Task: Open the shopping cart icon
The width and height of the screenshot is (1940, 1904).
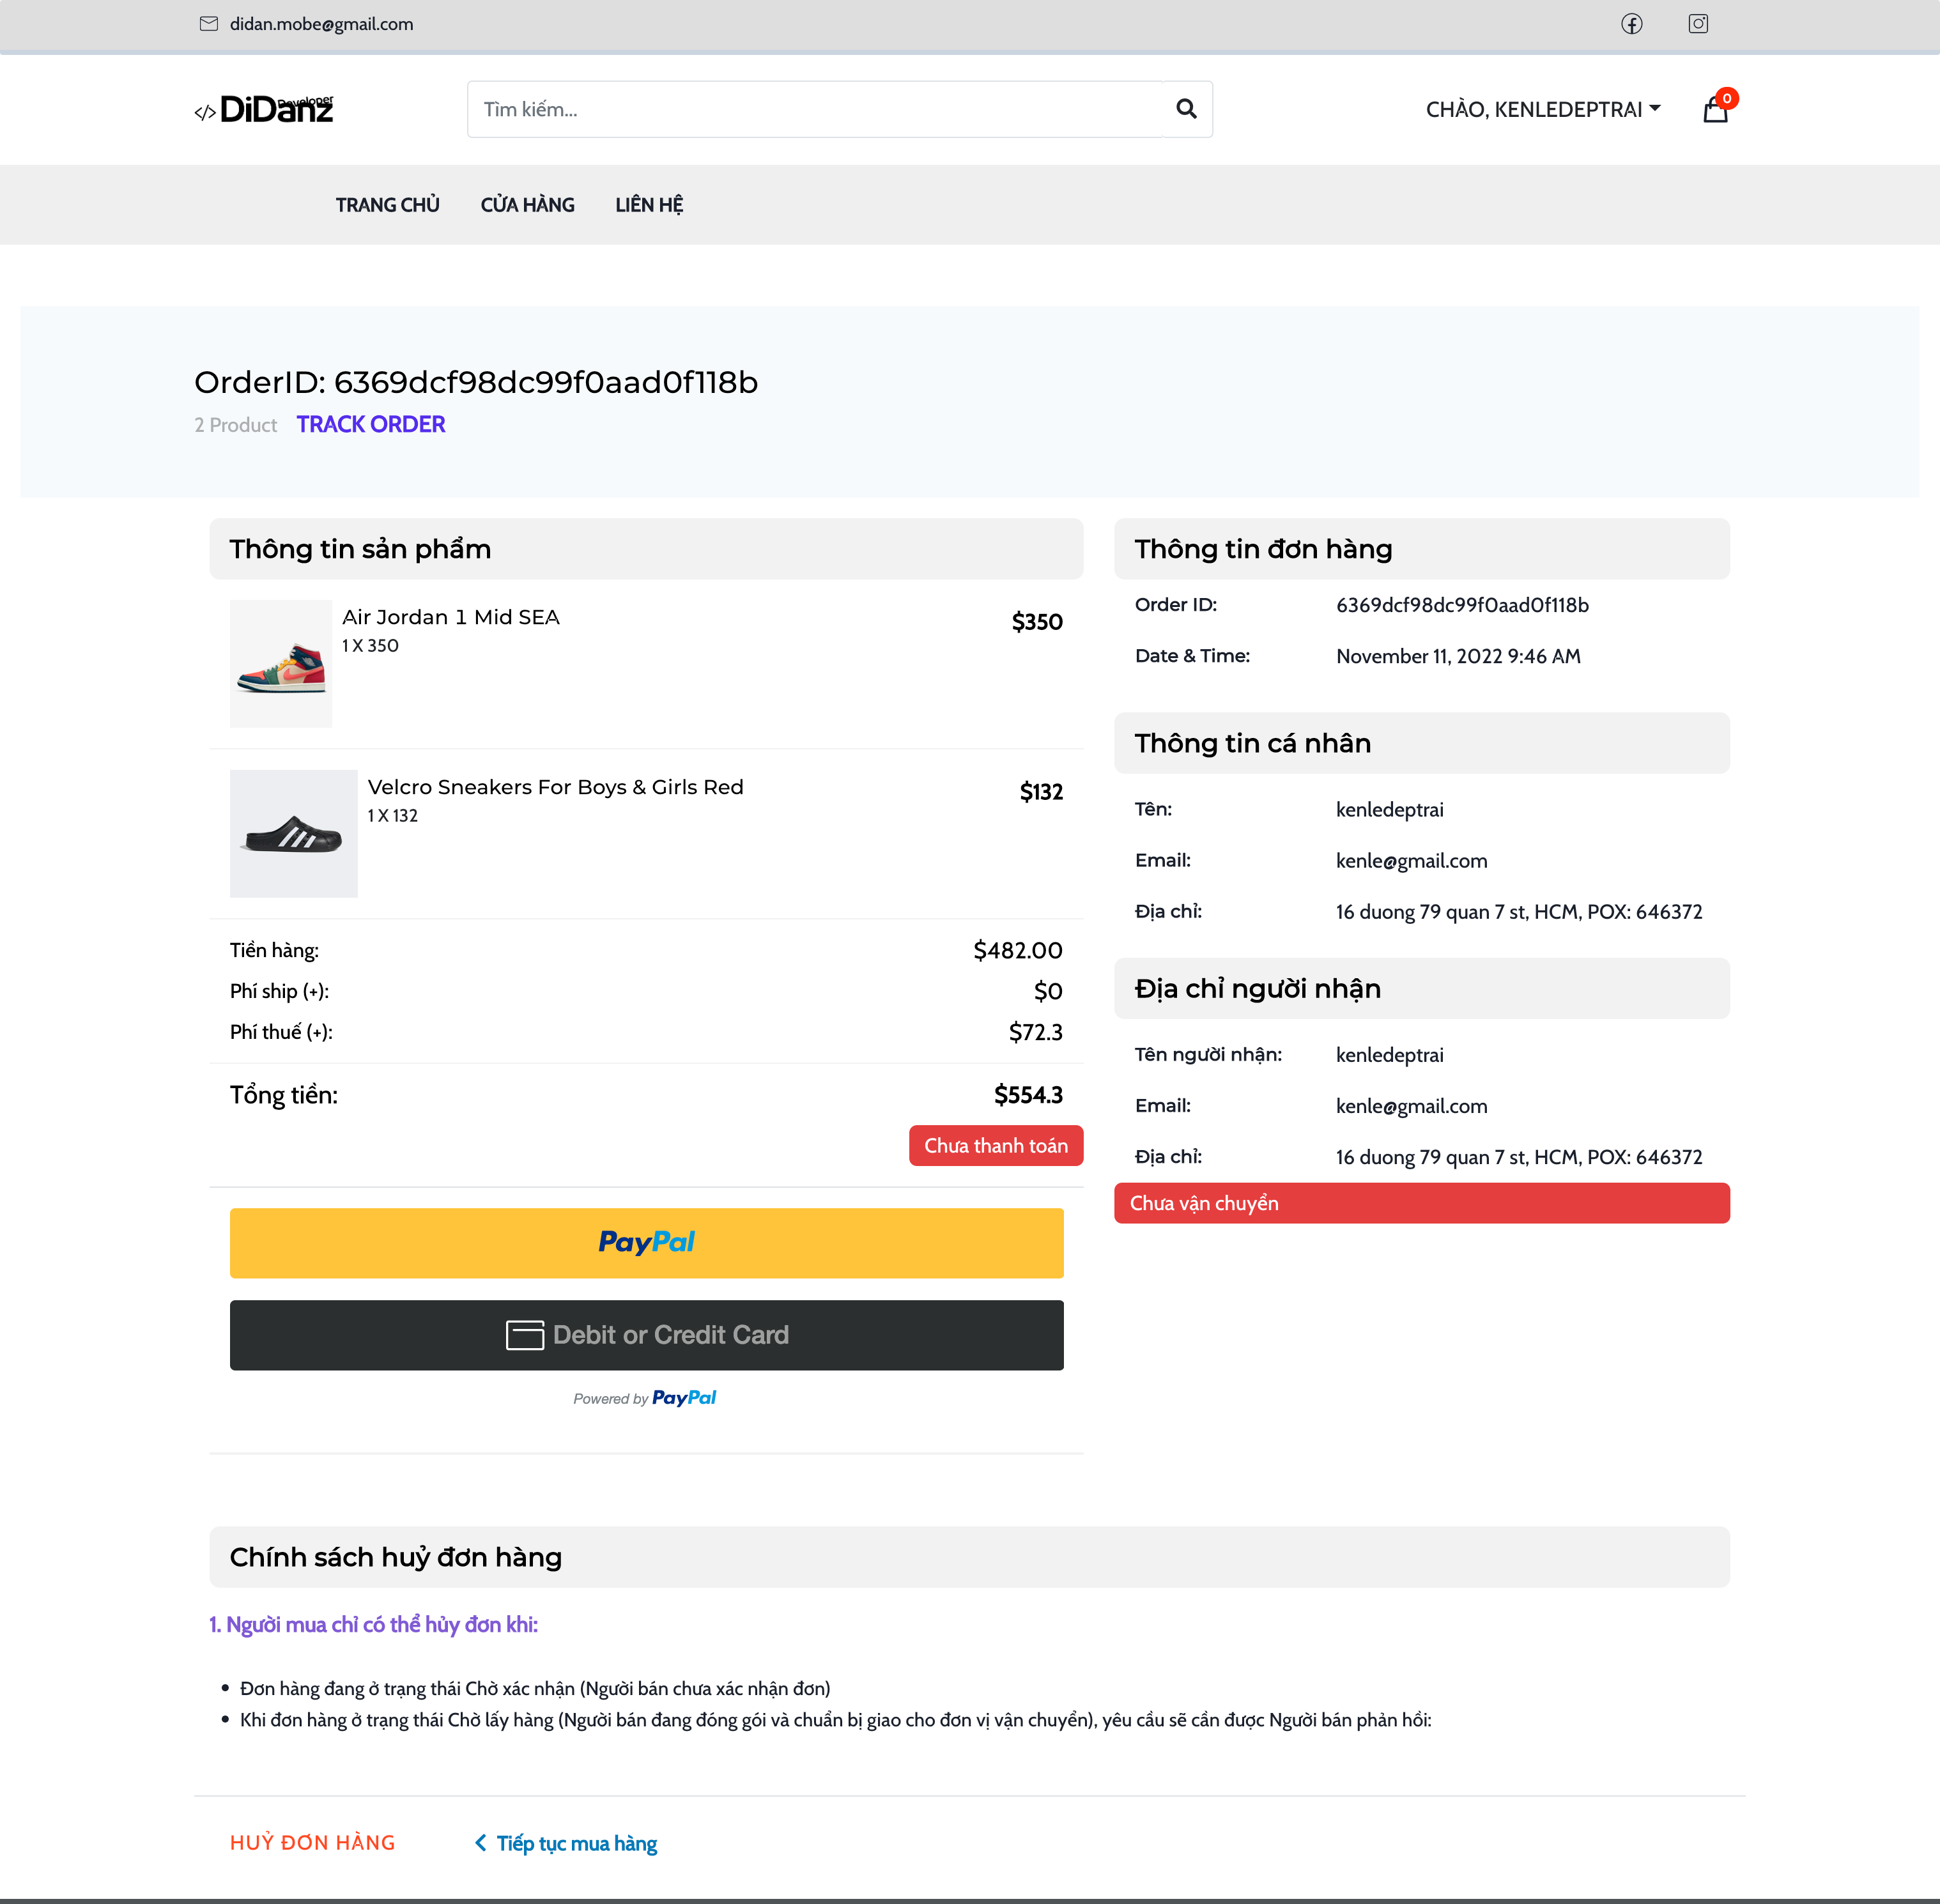Action: (x=1714, y=110)
